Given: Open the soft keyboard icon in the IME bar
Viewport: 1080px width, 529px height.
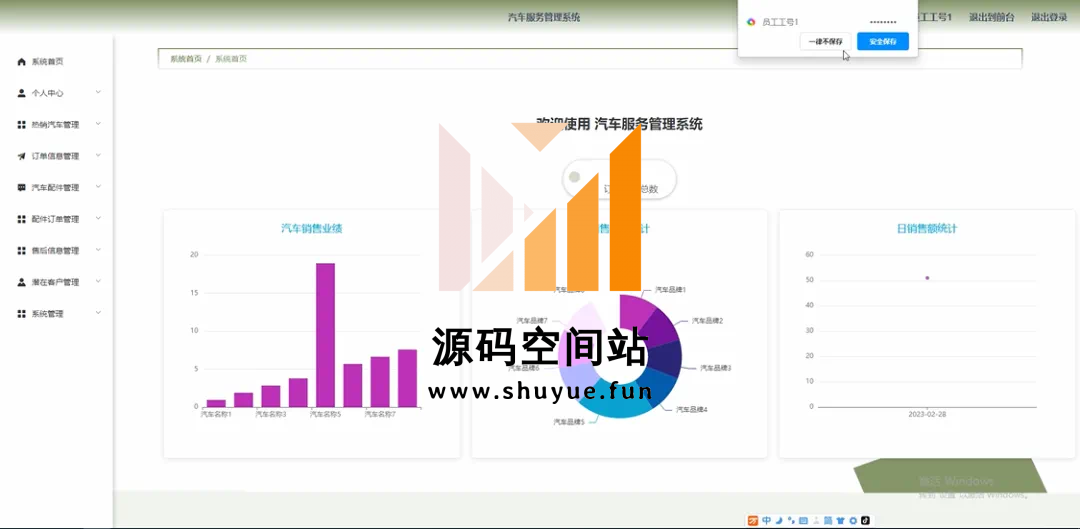Looking at the screenshot, I should (x=803, y=521).
